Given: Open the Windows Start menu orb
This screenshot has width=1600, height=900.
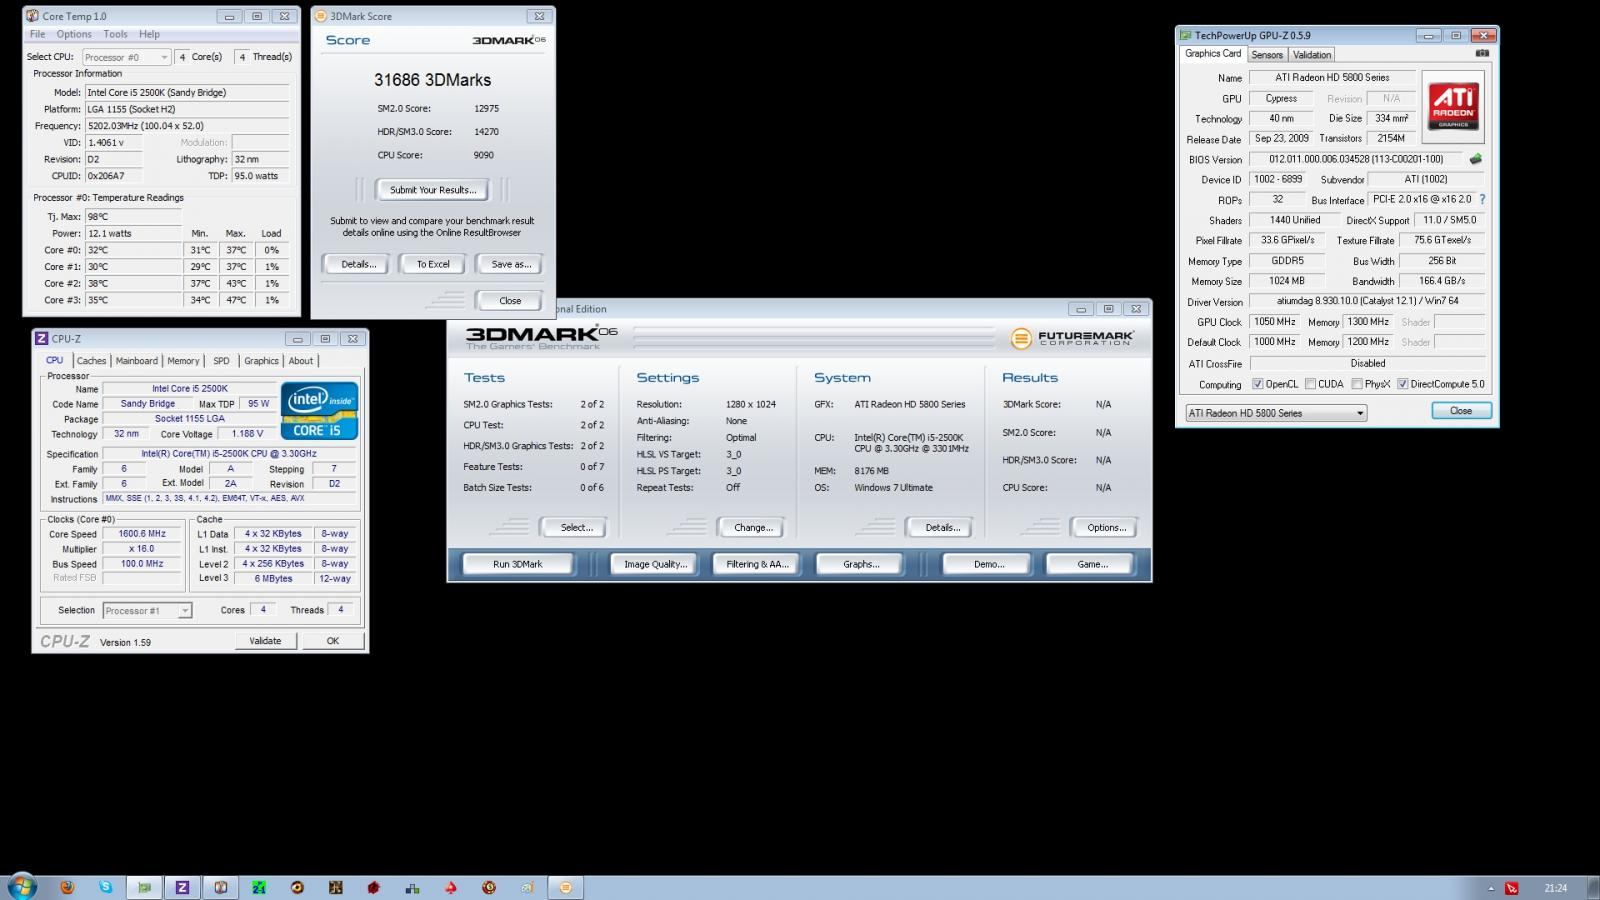Looking at the screenshot, I should (22, 886).
